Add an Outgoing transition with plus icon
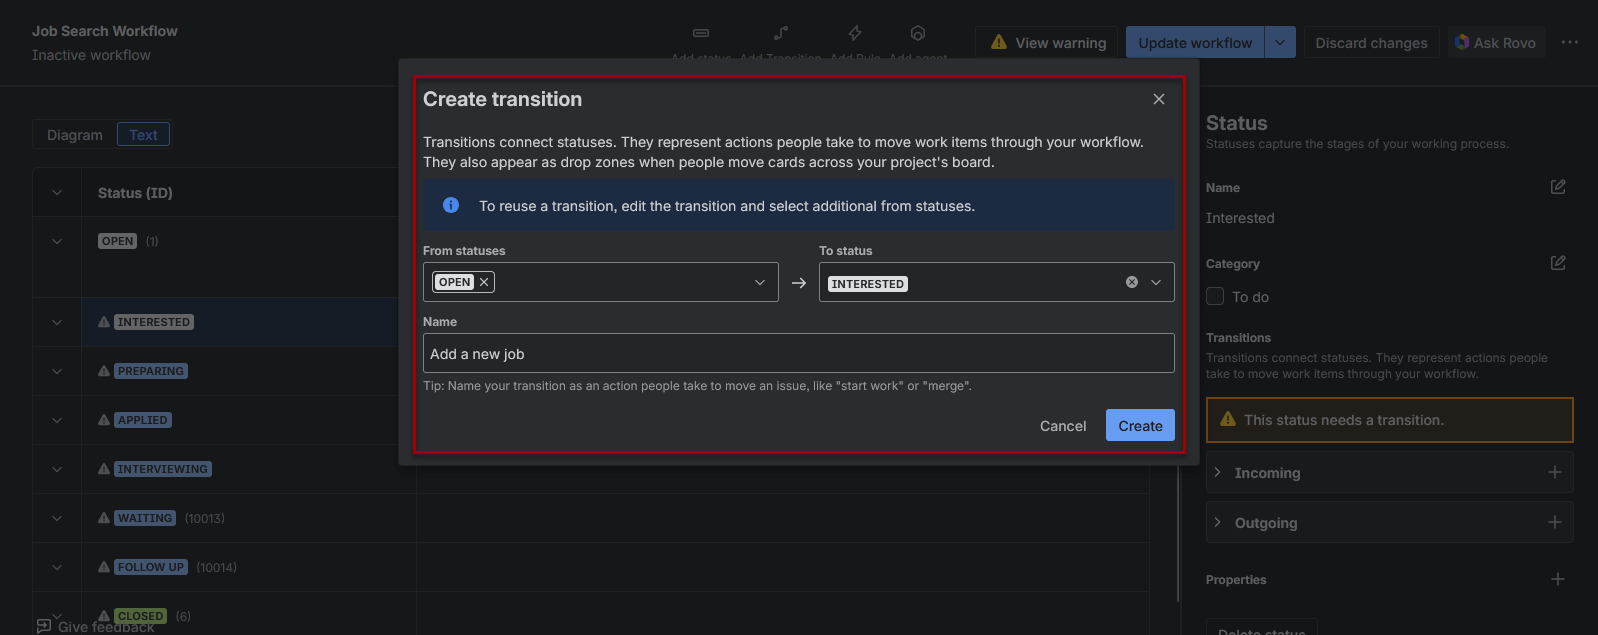 click(1555, 522)
